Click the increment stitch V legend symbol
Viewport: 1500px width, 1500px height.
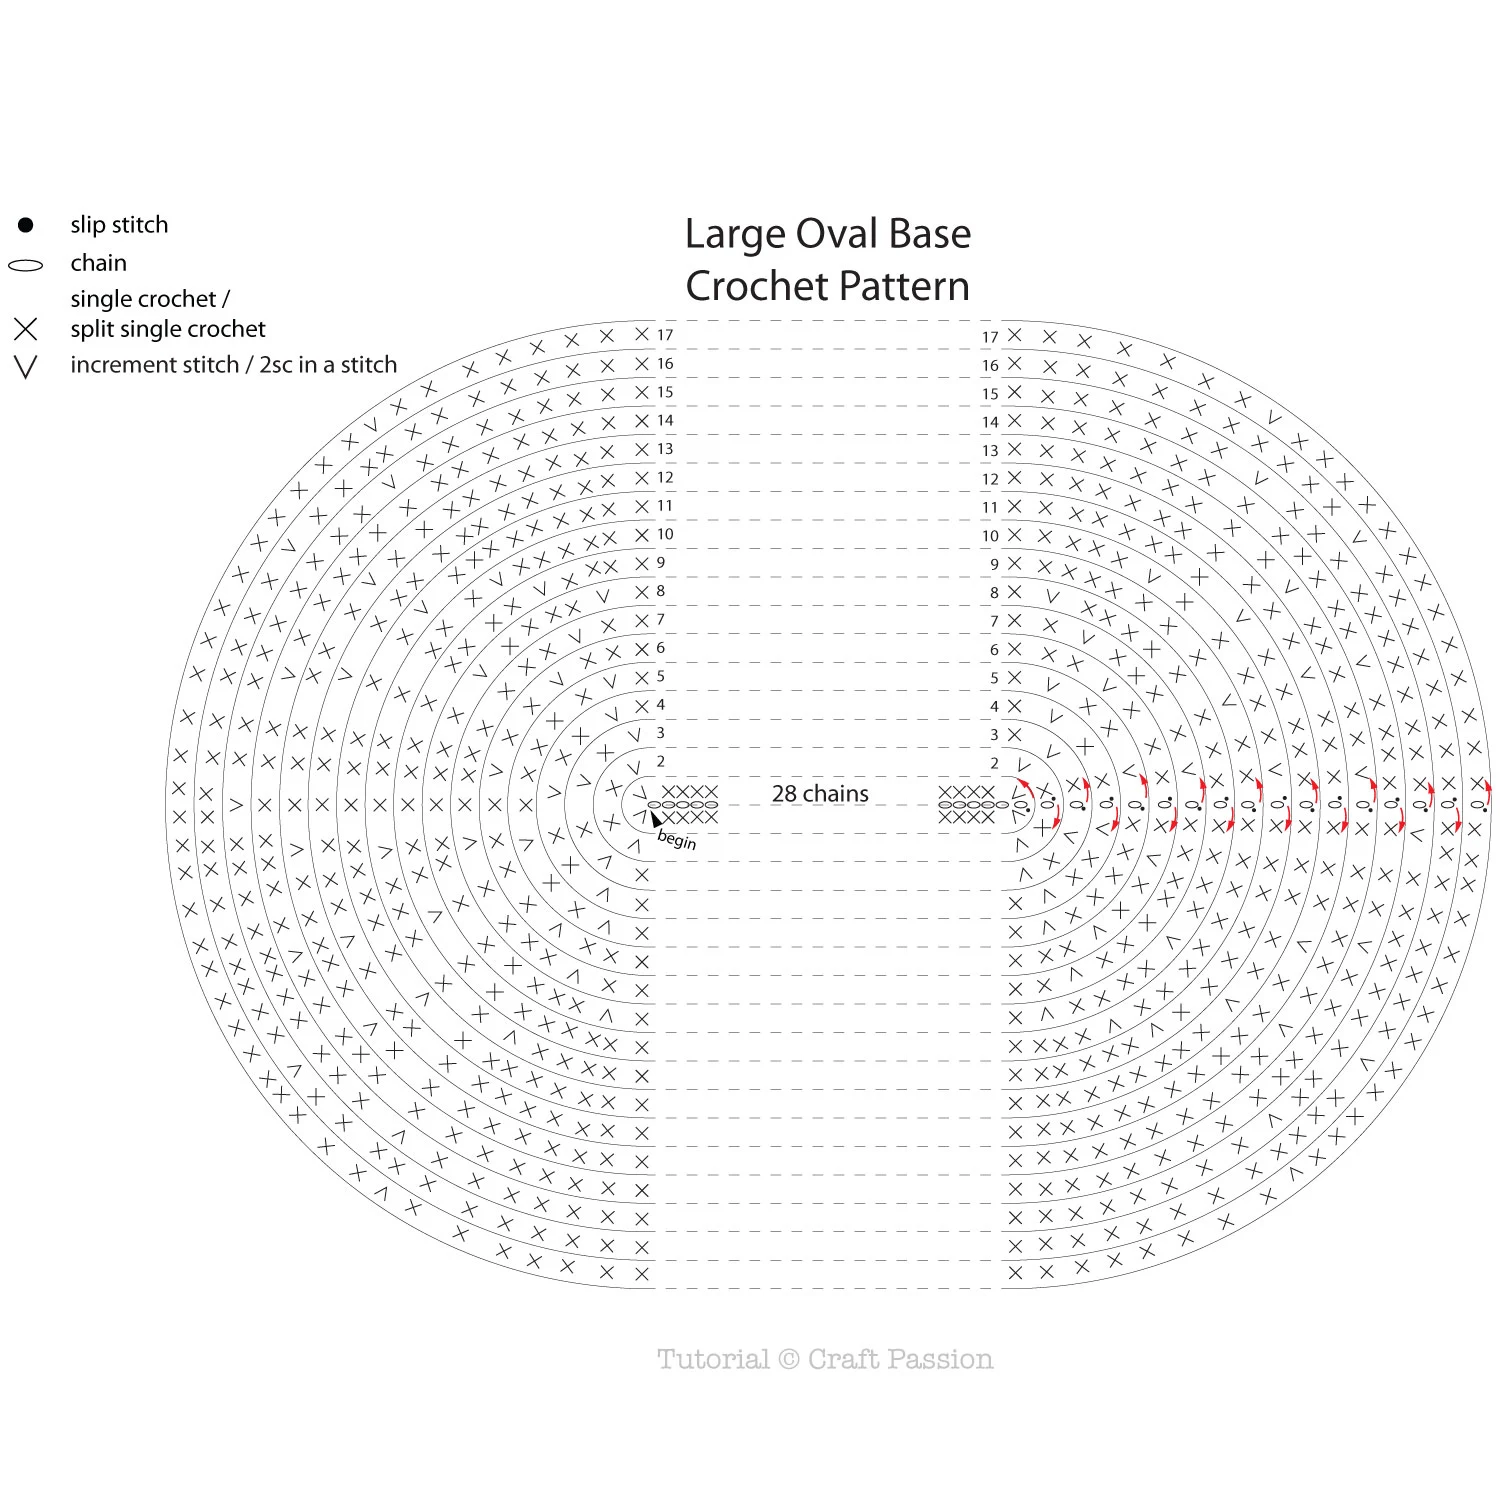(x=26, y=367)
